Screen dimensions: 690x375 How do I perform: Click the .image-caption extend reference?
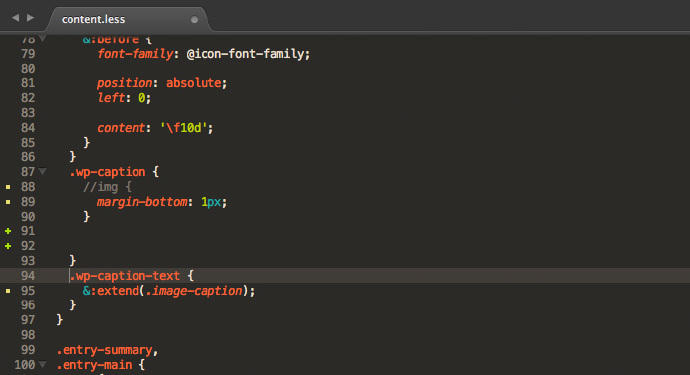pyautogui.click(x=194, y=291)
